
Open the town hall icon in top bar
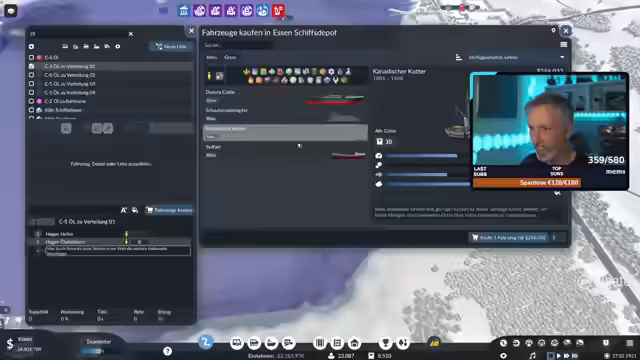(x=184, y=11)
